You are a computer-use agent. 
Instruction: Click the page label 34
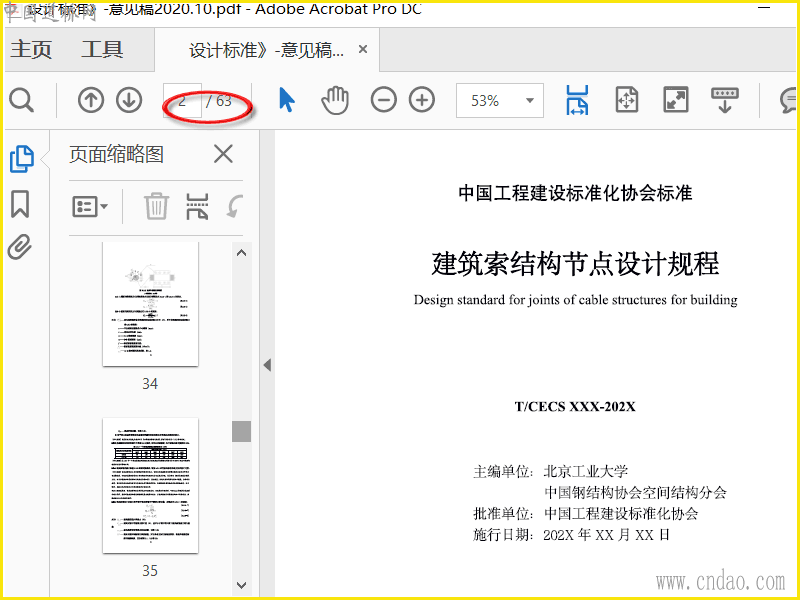click(x=150, y=384)
